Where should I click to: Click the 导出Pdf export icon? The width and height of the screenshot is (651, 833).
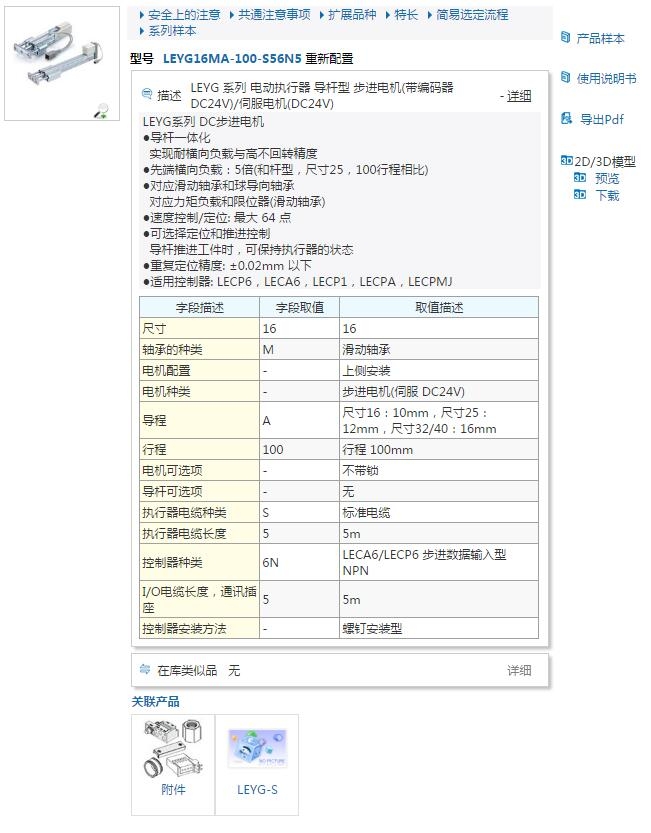(566, 119)
